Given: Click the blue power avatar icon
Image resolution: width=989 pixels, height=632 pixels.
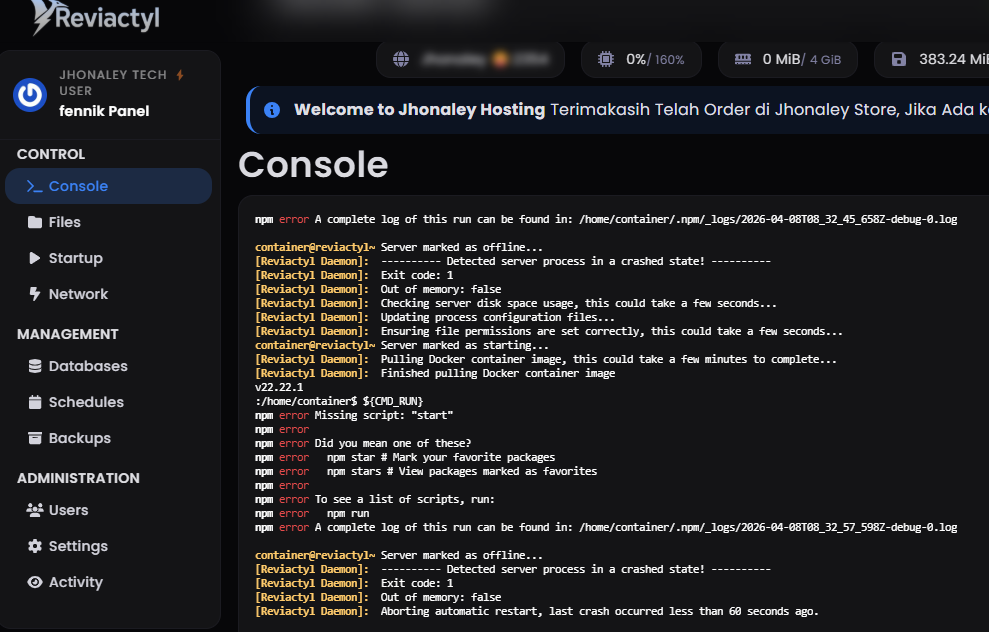Looking at the screenshot, I should 30,94.
